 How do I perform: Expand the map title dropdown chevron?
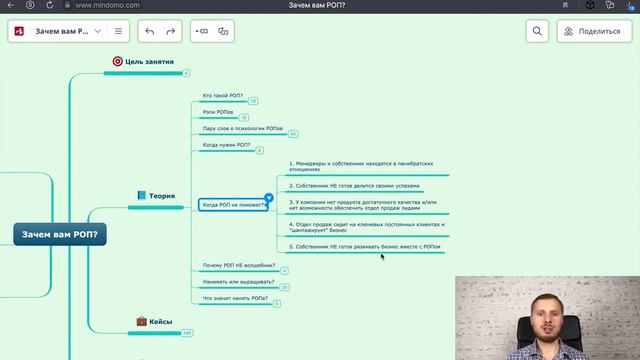pos(98,31)
